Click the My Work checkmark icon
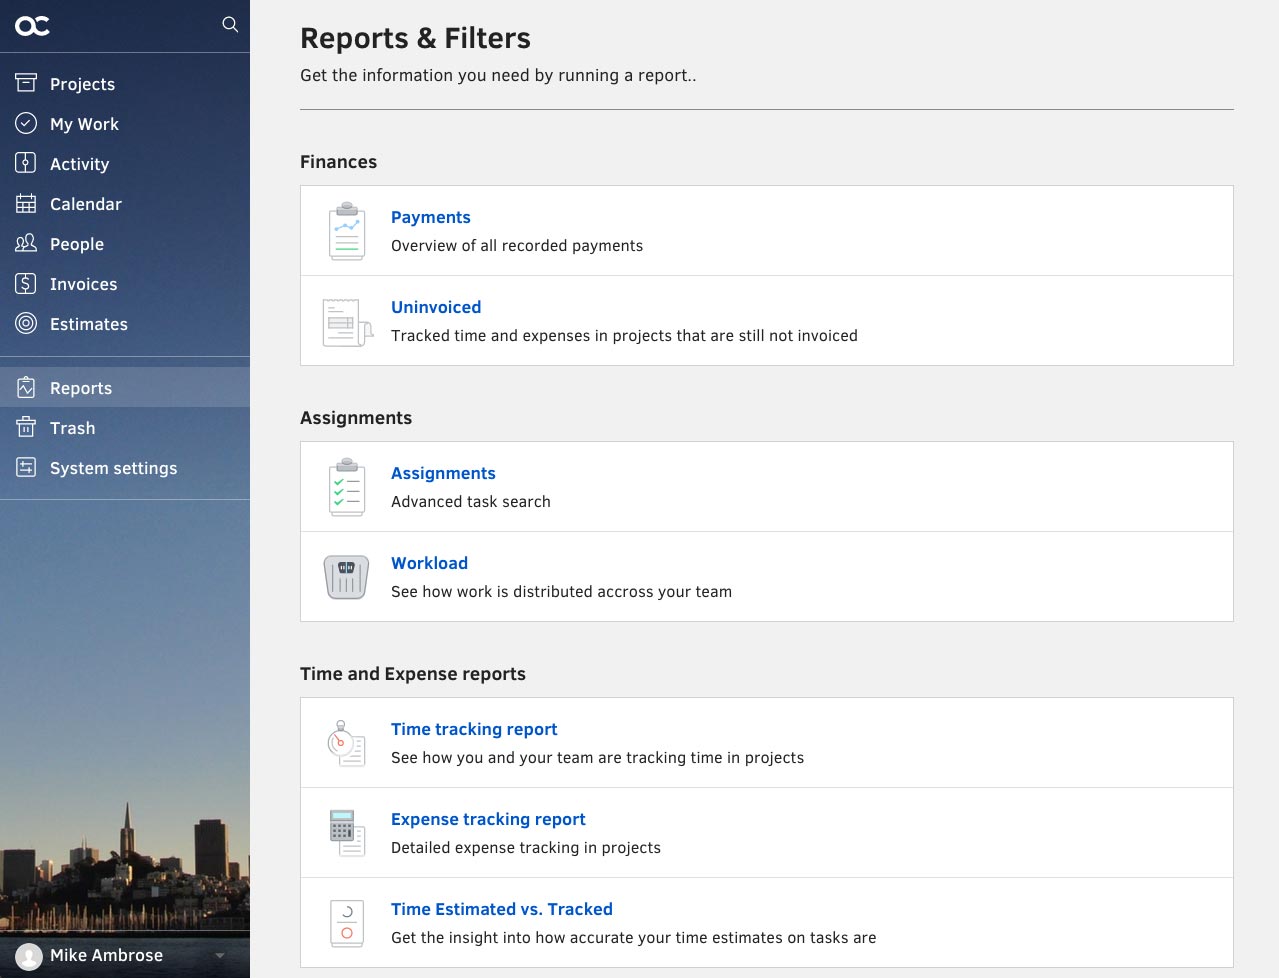 [x=26, y=123]
